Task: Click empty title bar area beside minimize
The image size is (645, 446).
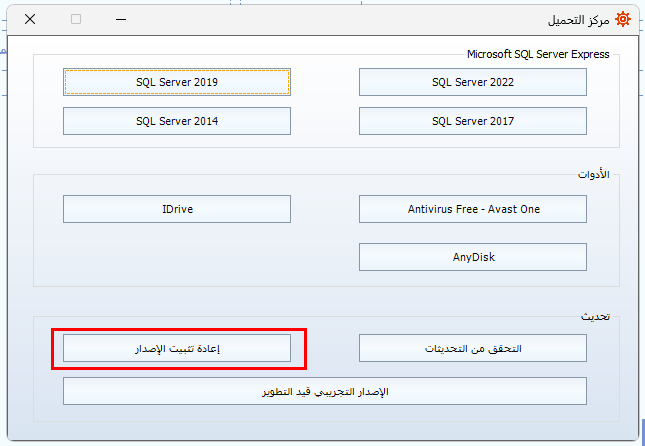Action: click(x=300, y=19)
